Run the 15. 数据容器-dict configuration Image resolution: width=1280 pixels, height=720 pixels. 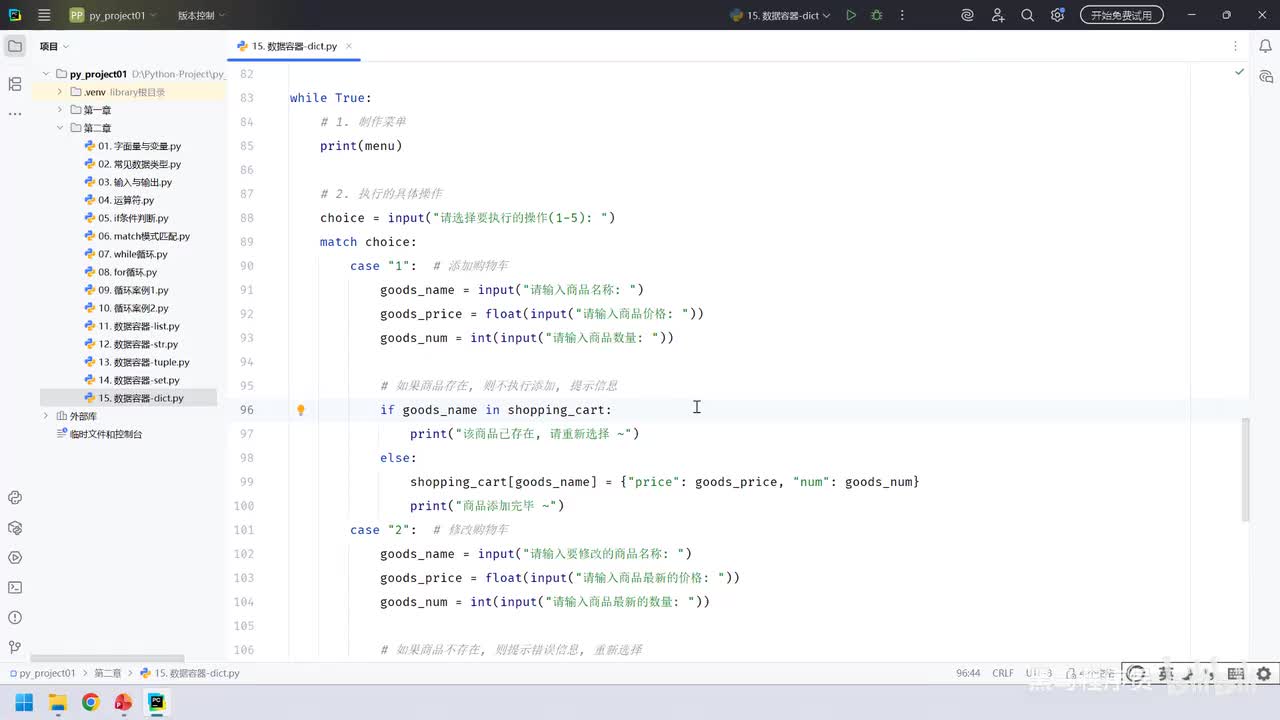pyautogui.click(x=851, y=15)
